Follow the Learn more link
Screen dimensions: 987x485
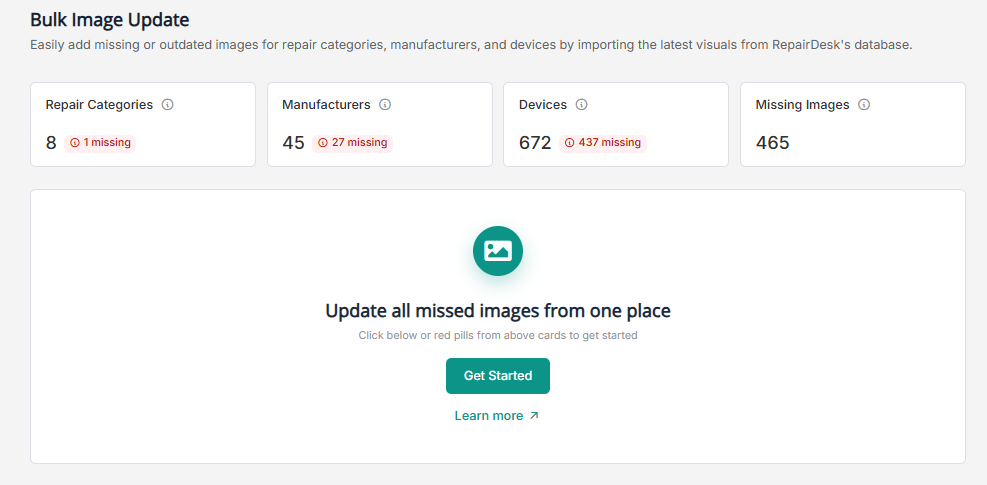point(489,416)
